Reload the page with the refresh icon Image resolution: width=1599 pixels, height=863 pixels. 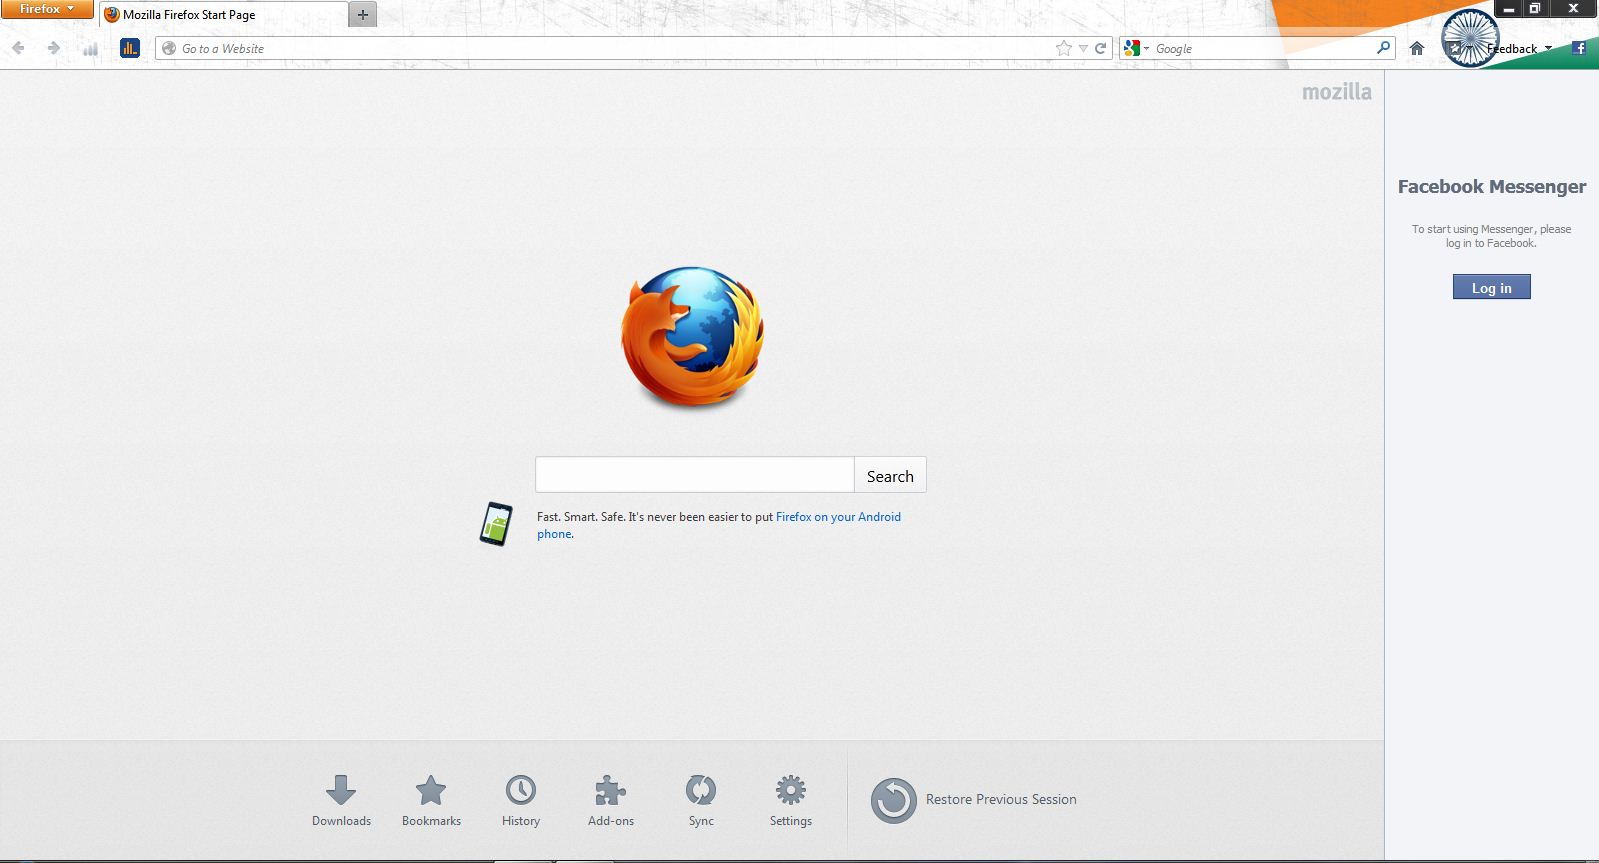click(x=1100, y=48)
